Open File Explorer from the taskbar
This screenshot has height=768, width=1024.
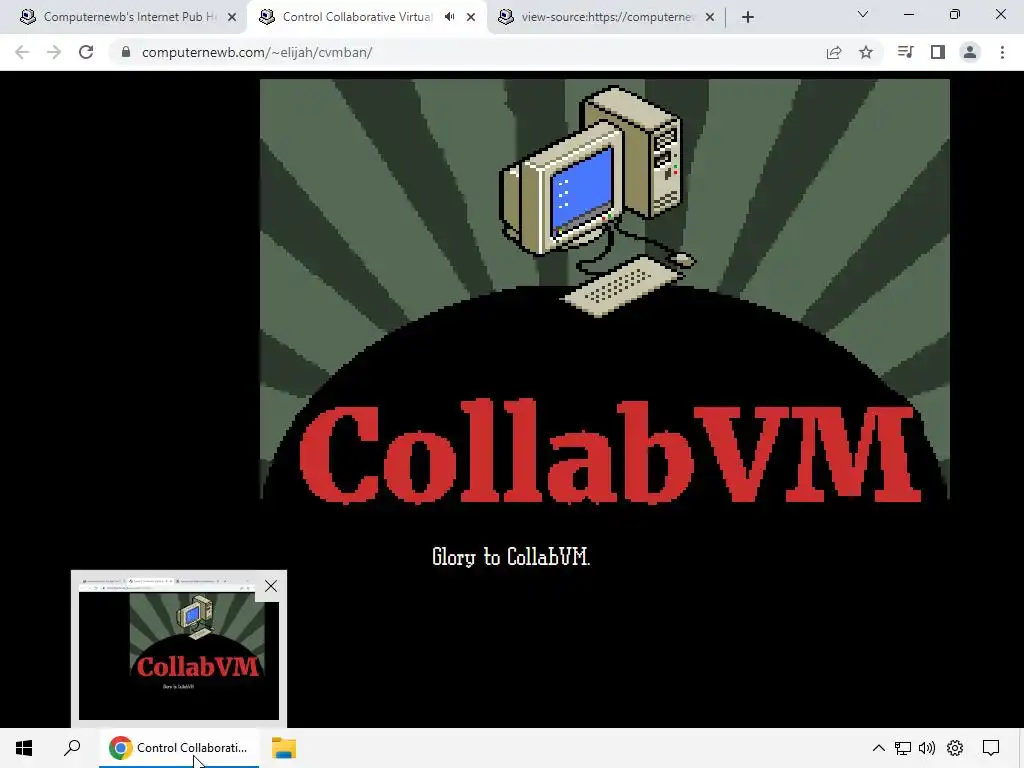tap(284, 748)
